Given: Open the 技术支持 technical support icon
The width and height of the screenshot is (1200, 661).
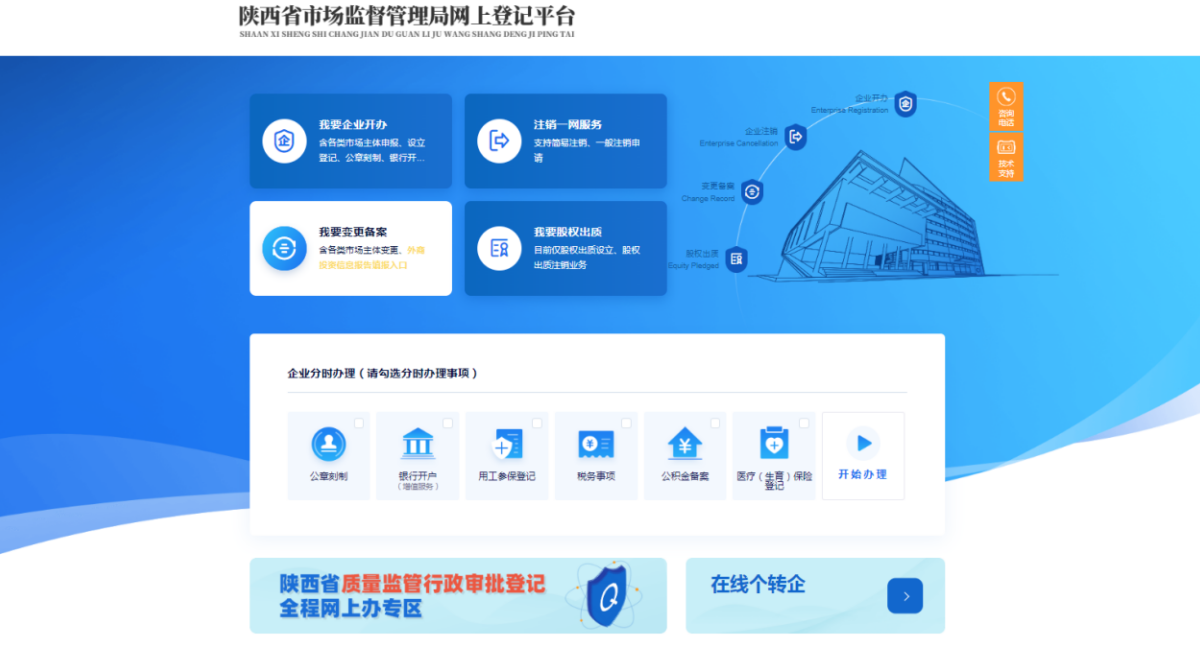Looking at the screenshot, I should click(1006, 157).
